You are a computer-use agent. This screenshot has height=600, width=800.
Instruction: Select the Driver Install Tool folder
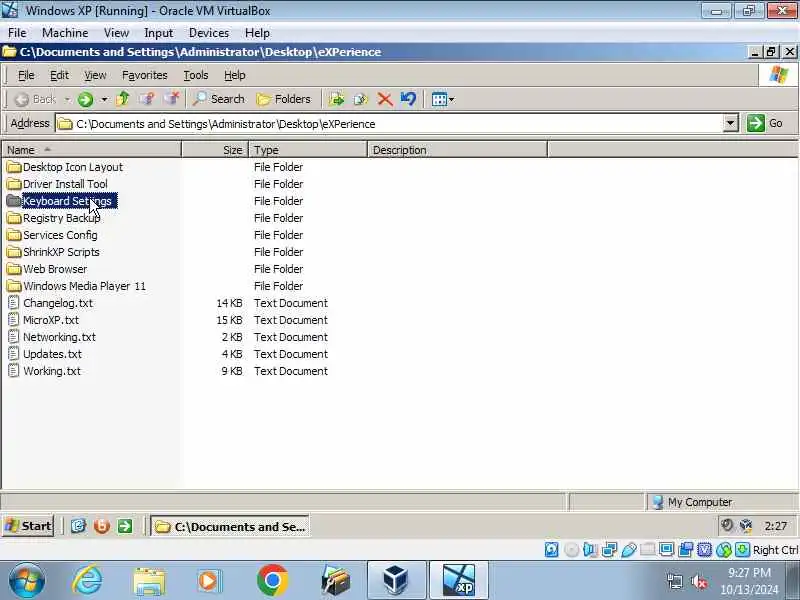[x=57, y=184]
